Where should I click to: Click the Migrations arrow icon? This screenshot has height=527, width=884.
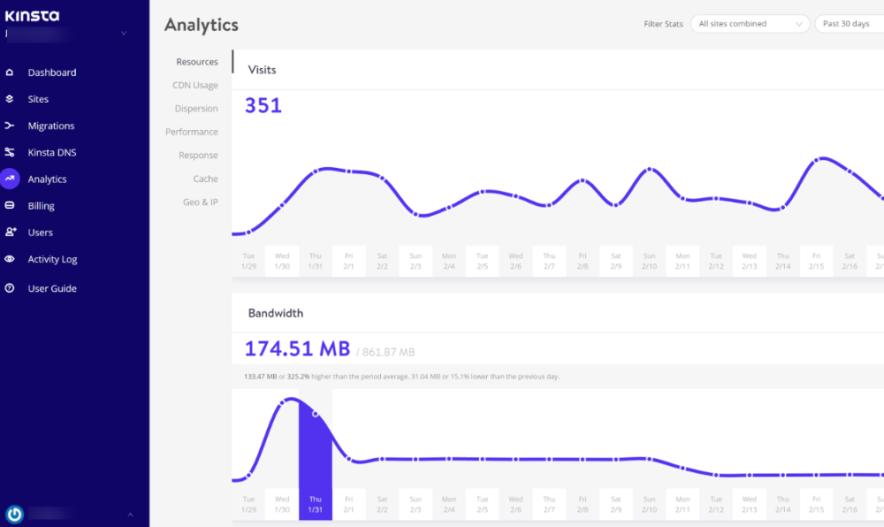[10, 126]
